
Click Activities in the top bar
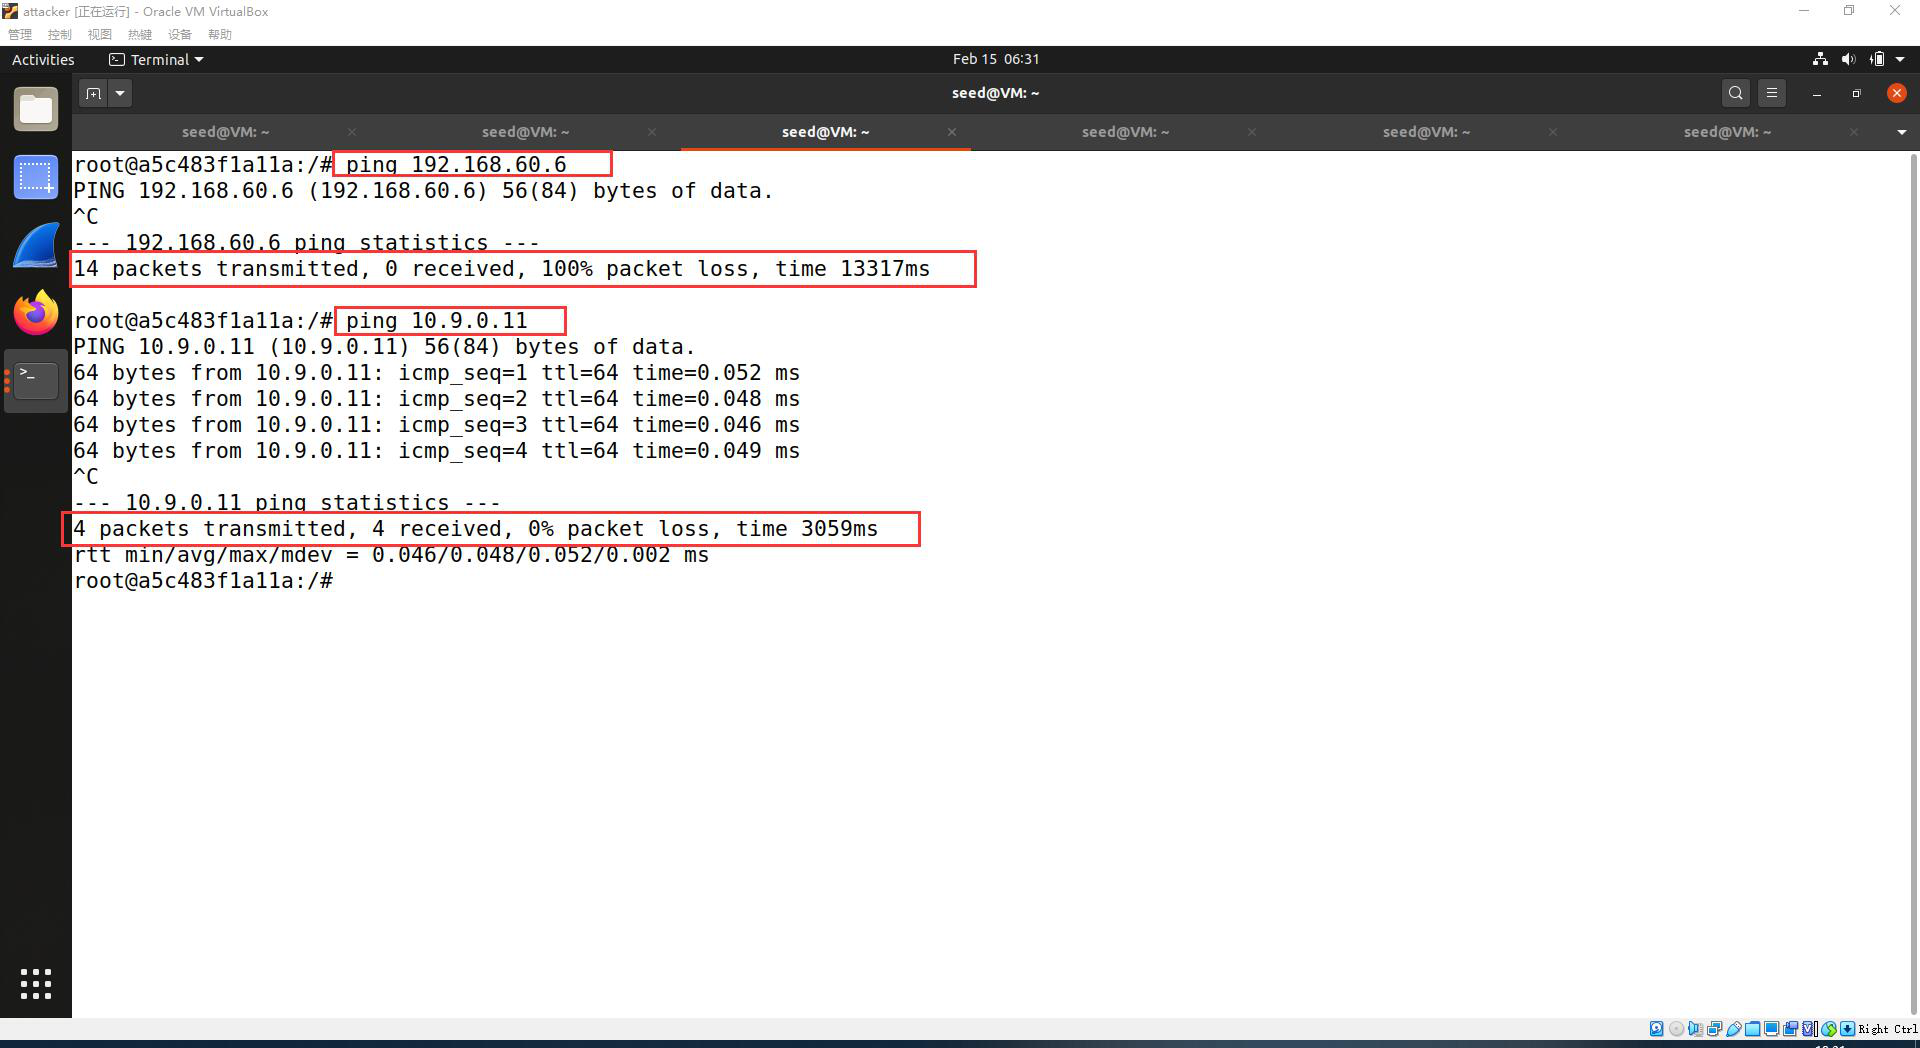tap(42, 59)
